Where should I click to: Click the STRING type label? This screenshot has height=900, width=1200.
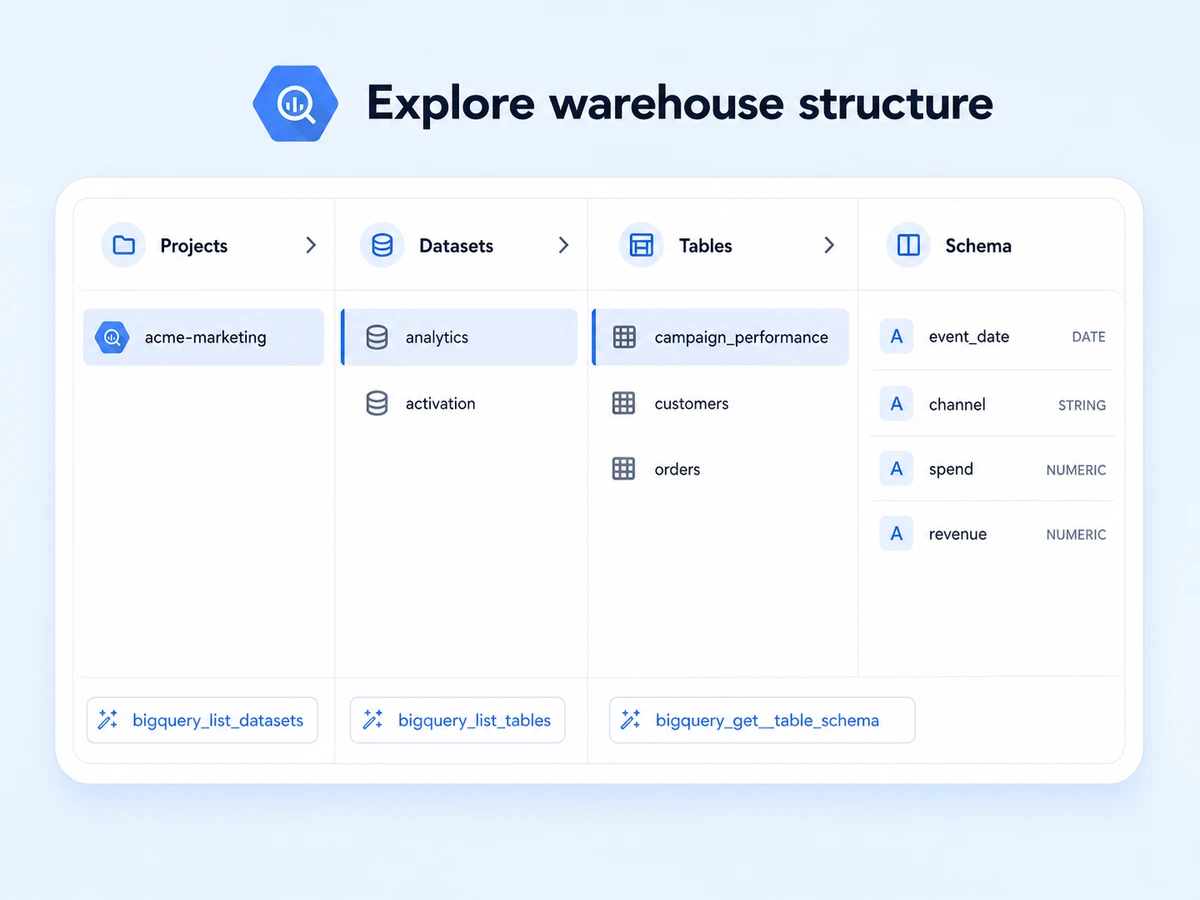(1082, 405)
